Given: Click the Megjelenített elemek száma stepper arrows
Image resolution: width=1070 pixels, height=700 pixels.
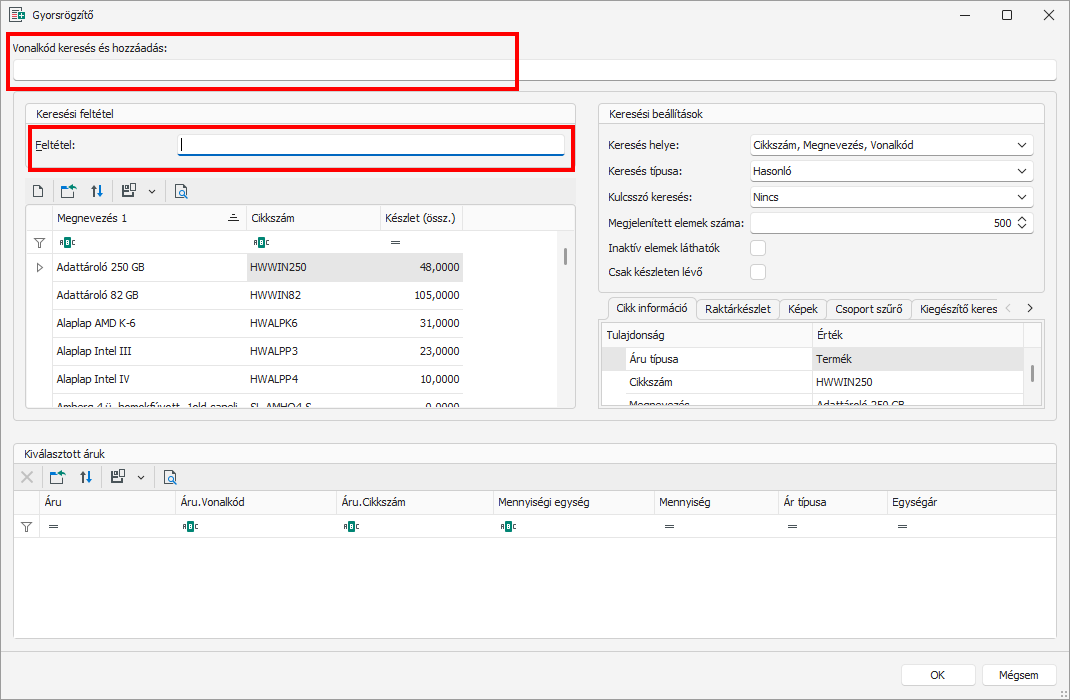Looking at the screenshot, I should (1022, 223).
